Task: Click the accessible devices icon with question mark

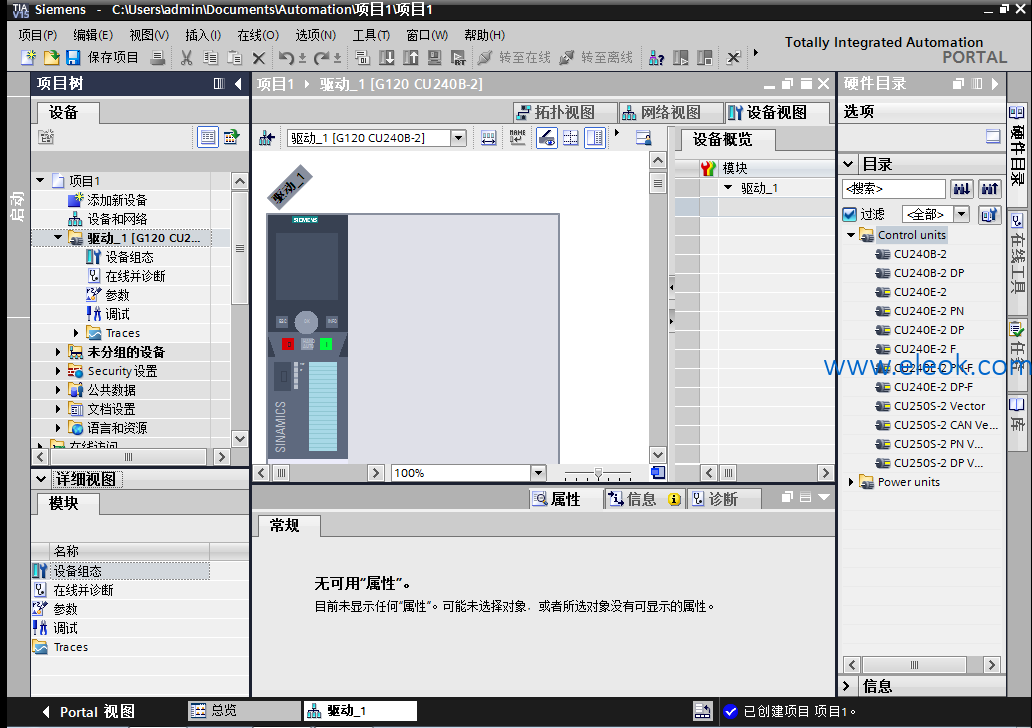Action: pyautogui.click(x=656, y=58)
